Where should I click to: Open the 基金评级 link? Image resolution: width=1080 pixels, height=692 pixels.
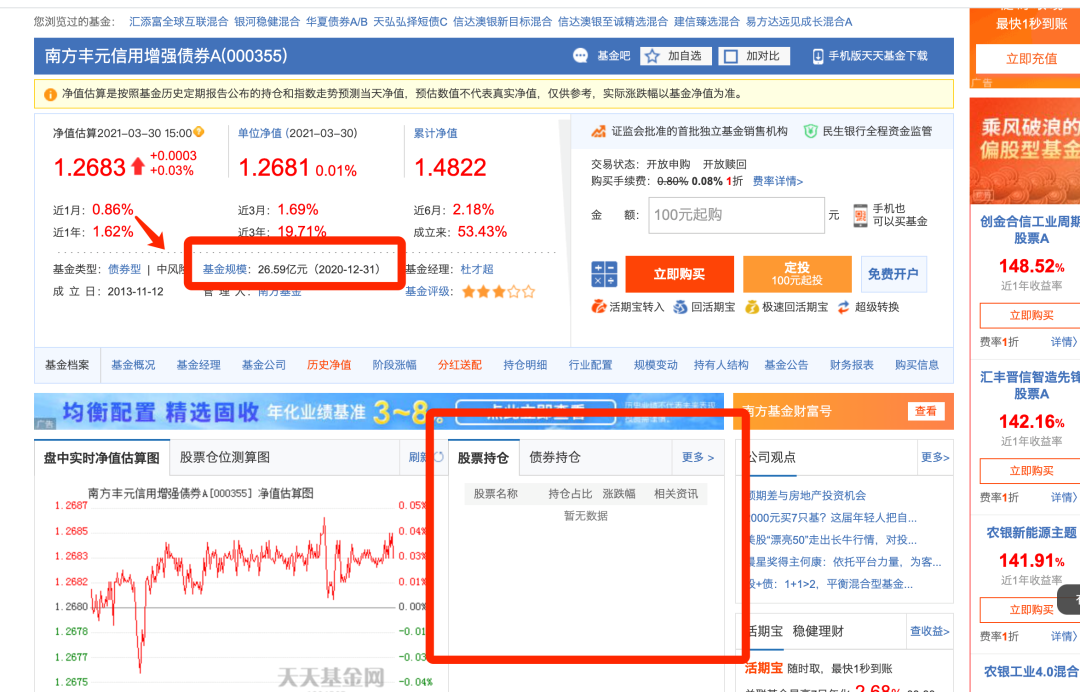tap(428, 292)
